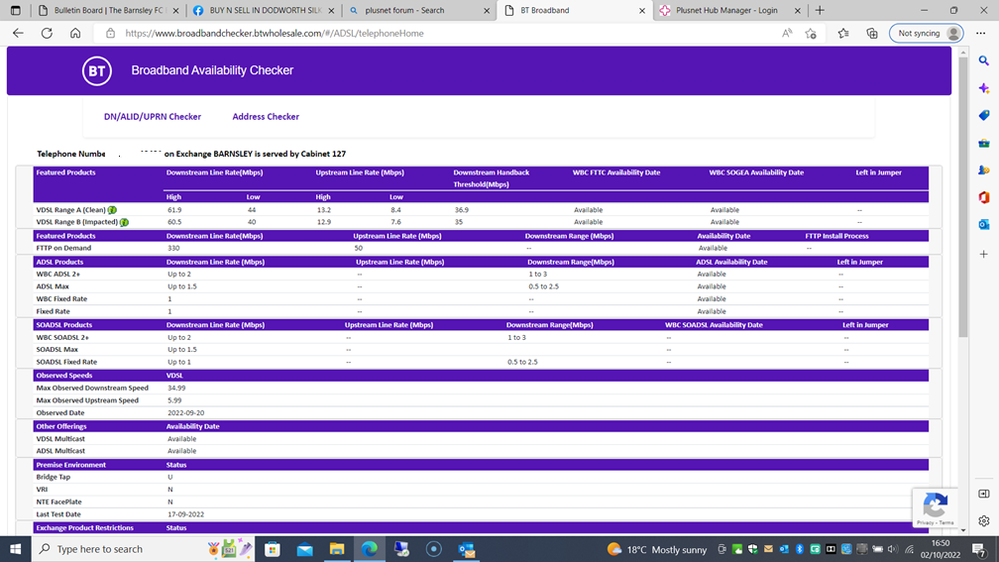Open the Outlook icon in Edge sidebar
Image resolution: width=999 pixels, height=562 pixels.
pos(984,225)
